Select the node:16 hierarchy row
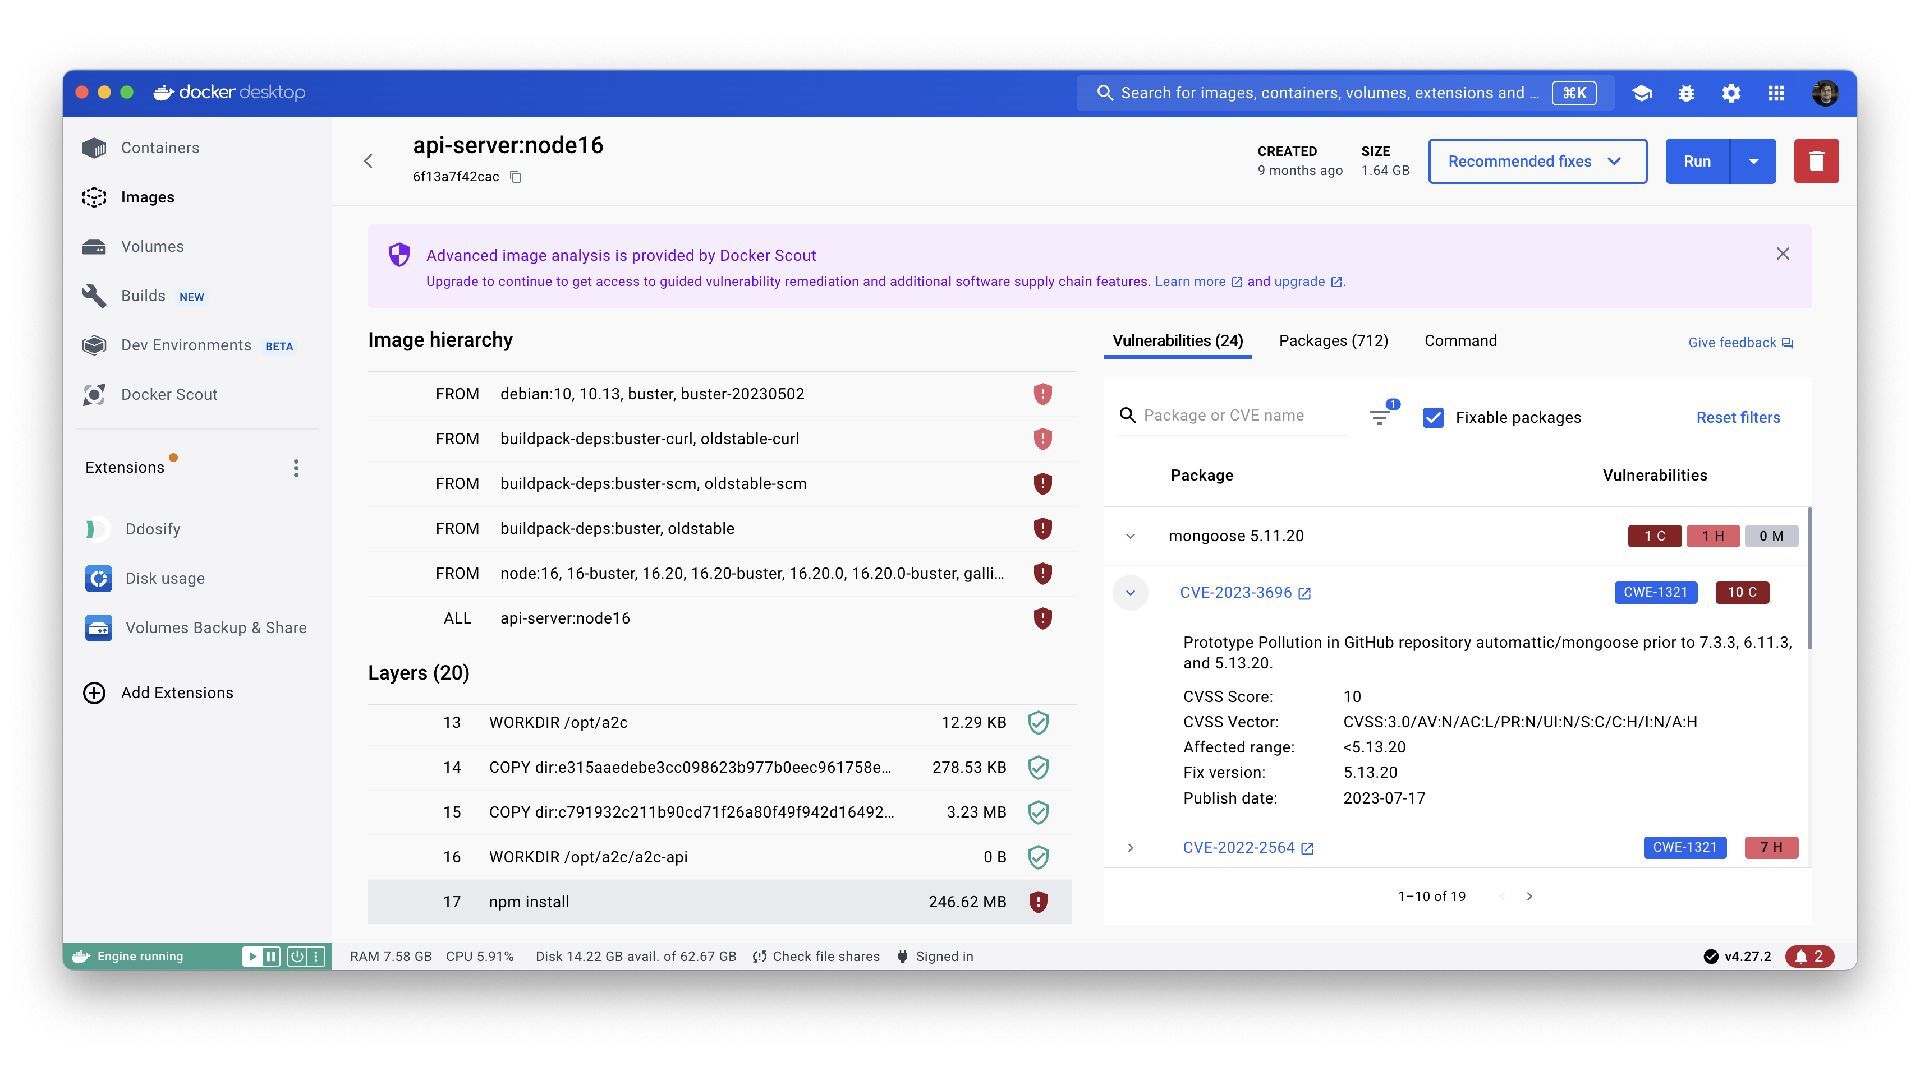Viewport: 1920px width, 1080px height. (x=720, y=574)
